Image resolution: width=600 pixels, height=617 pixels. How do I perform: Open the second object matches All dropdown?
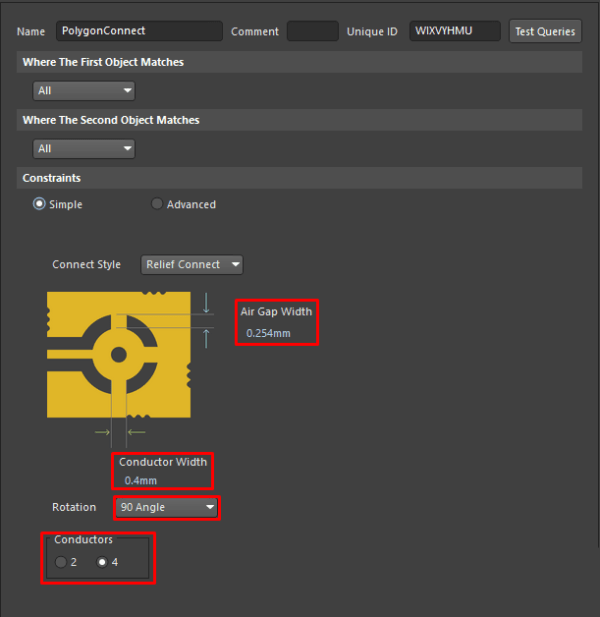pos(84,149)
